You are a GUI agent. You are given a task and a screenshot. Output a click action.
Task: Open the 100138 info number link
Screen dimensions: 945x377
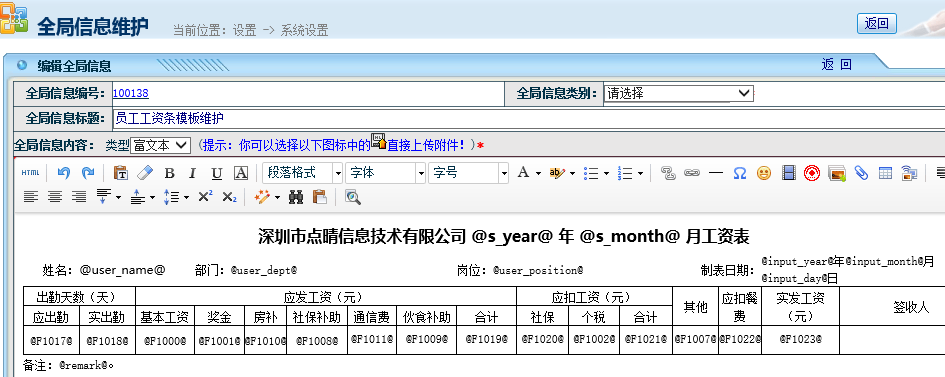click(x=131, y=93)
